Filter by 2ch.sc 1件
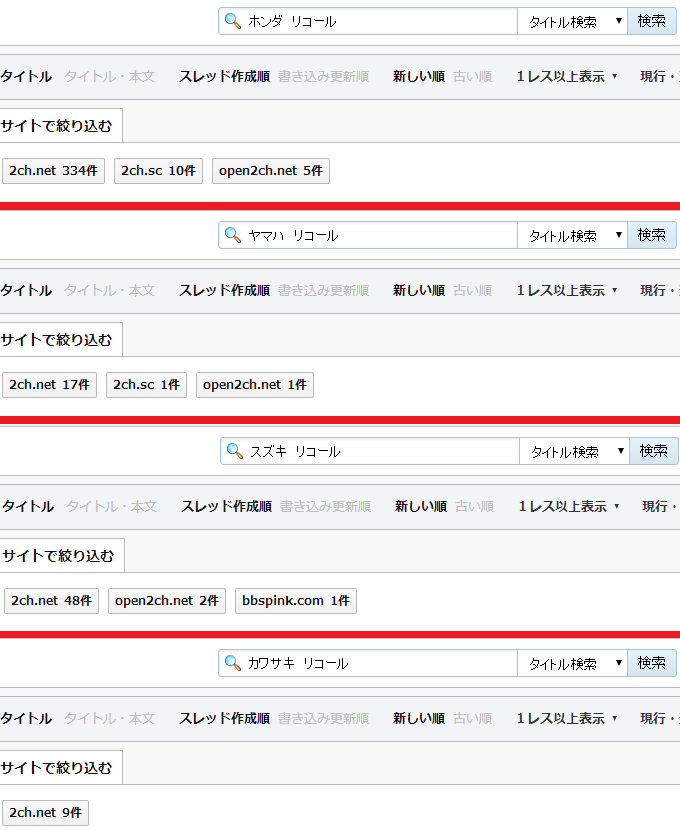The height and width of the screenshot is (830, 680). pyautogui.click(x=147, y=385)
